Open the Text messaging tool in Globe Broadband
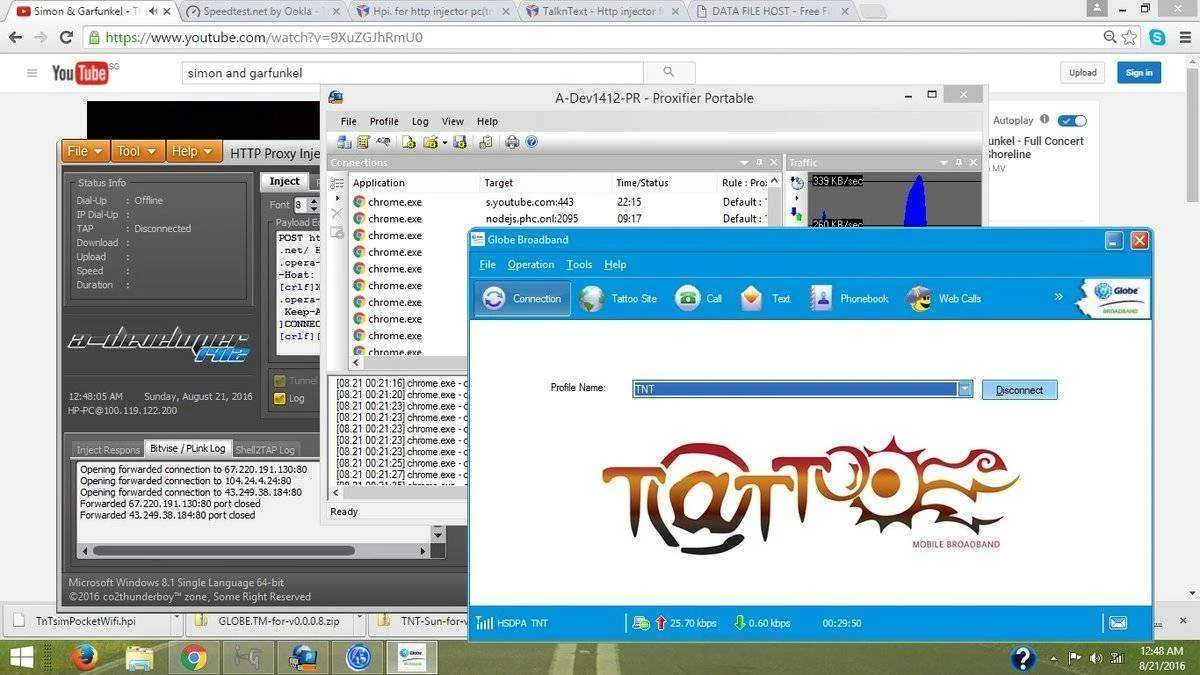 click(x=766, y=298)
